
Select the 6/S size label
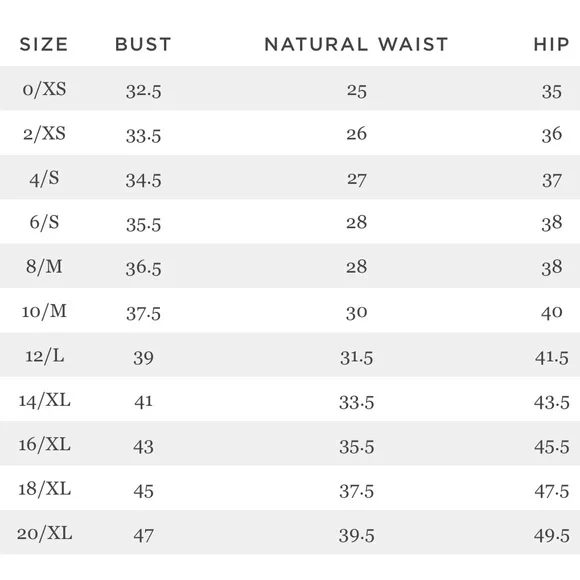[44, 222]
